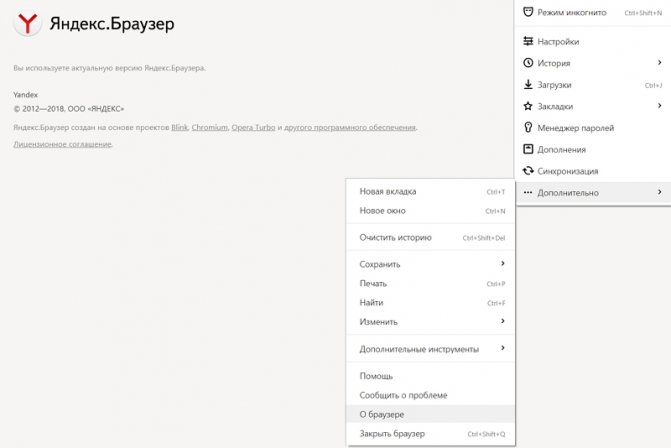Screen dimensions: 671x448
Task: Select Новая вкладка in submenu
Action: pos(431,192)
